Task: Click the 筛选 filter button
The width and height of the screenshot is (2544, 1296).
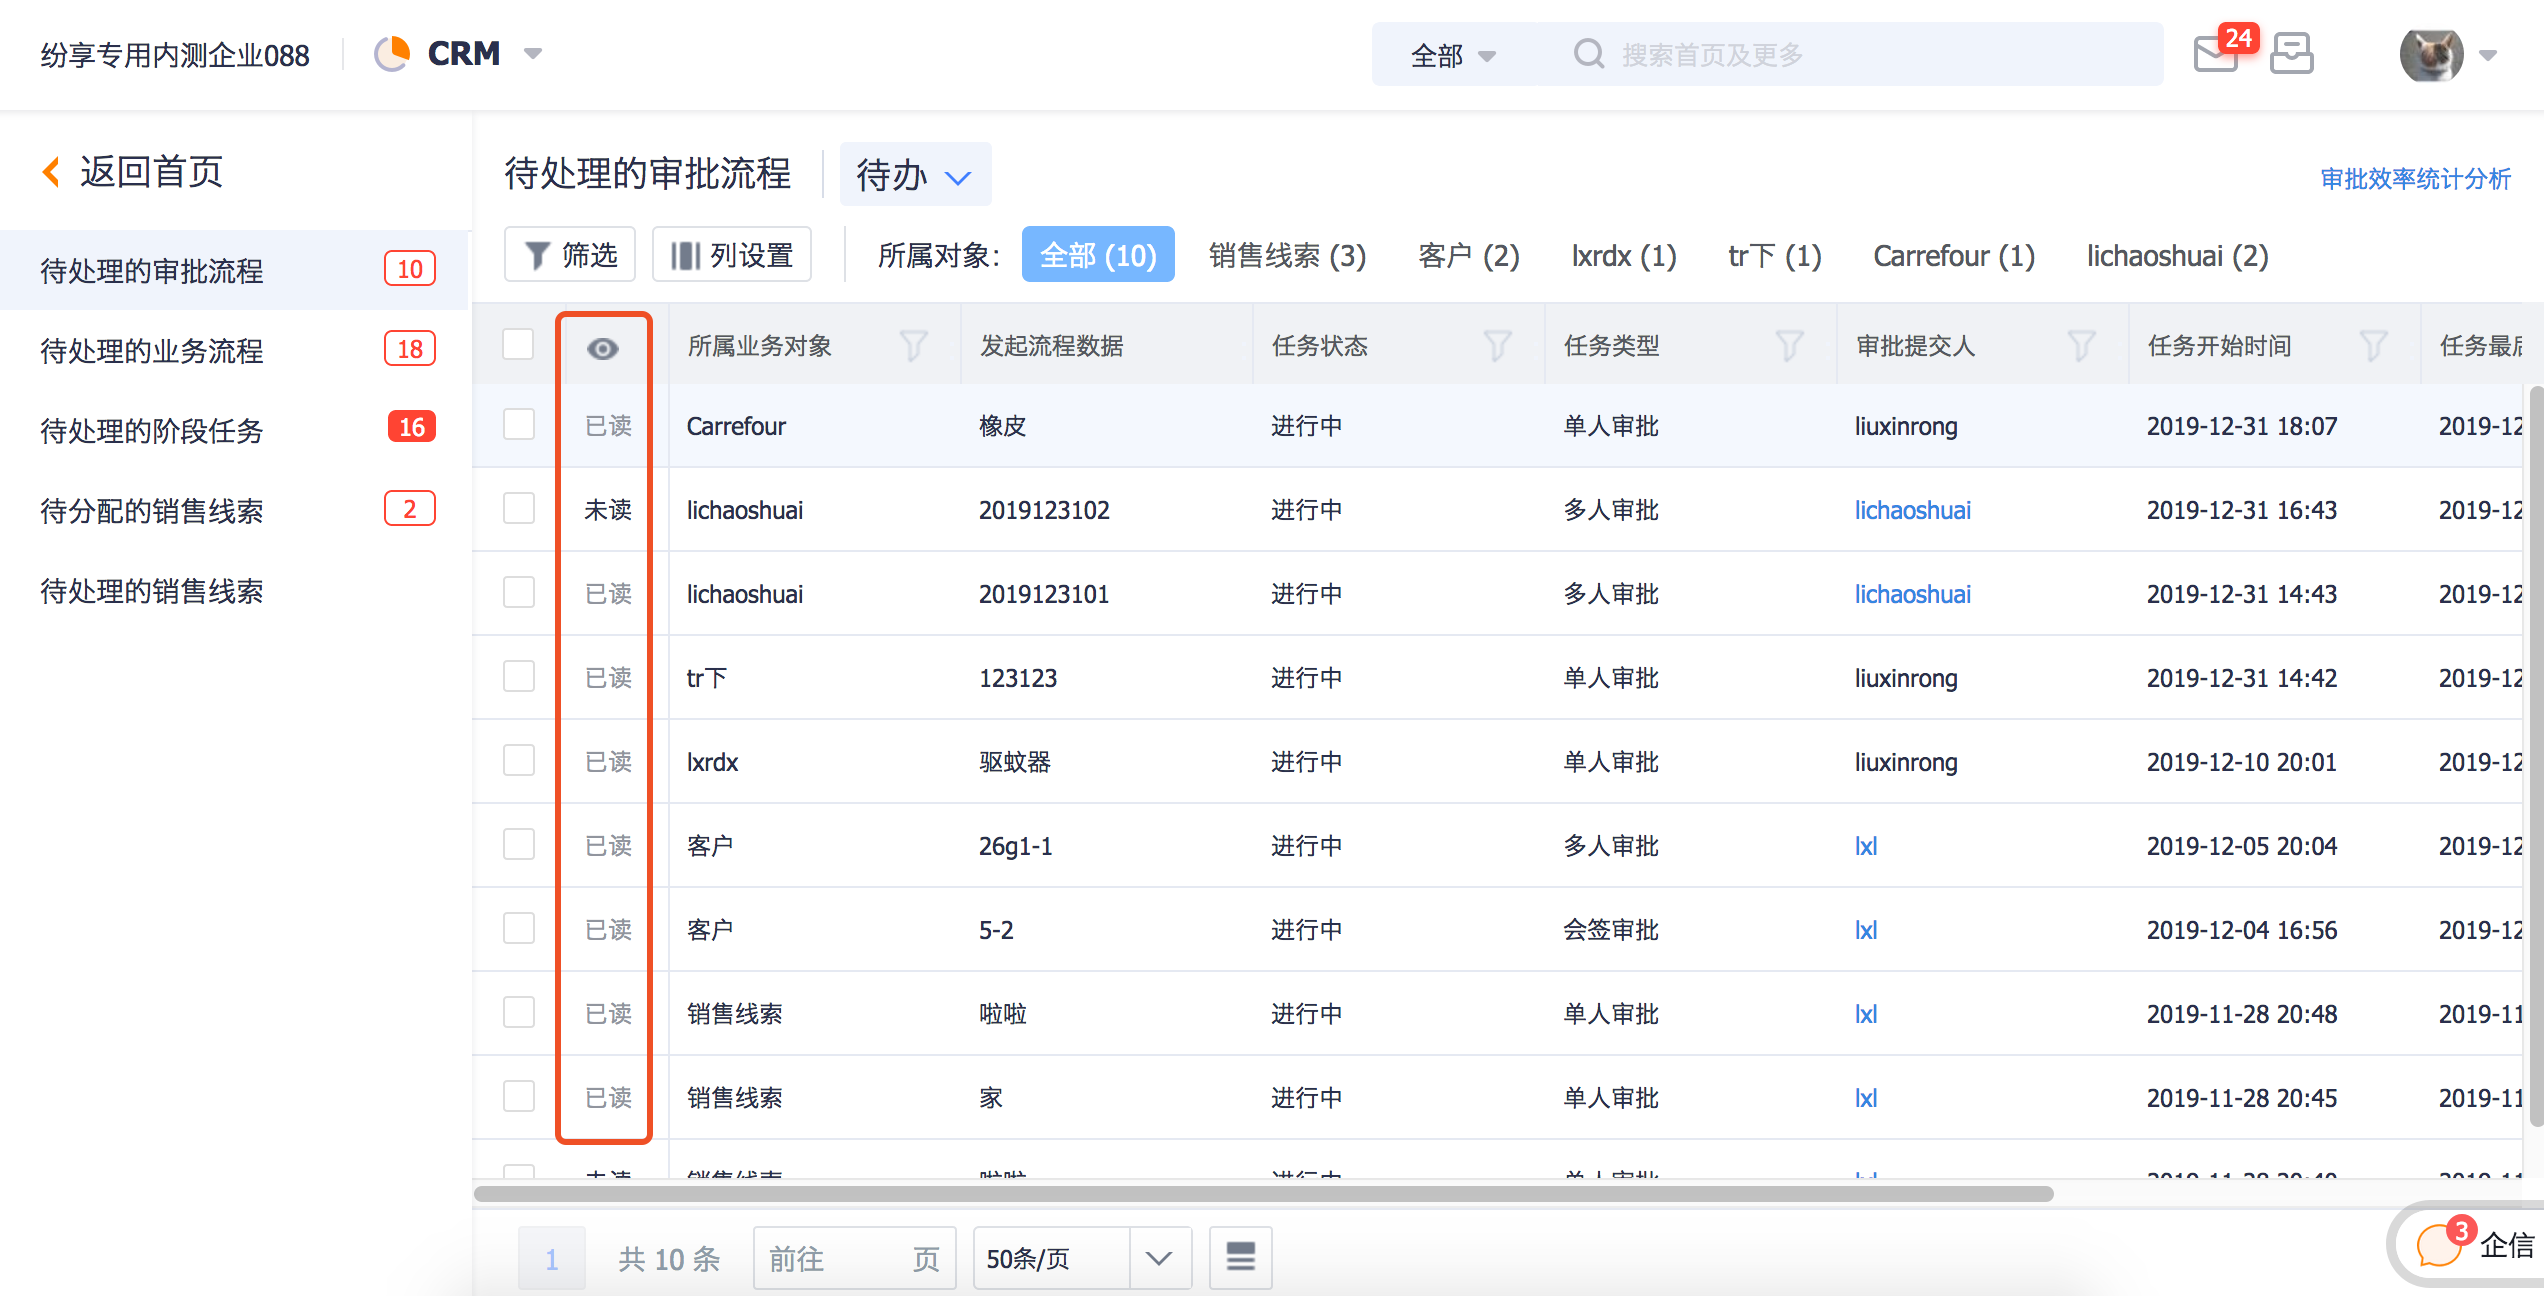Action: (570, 255)
